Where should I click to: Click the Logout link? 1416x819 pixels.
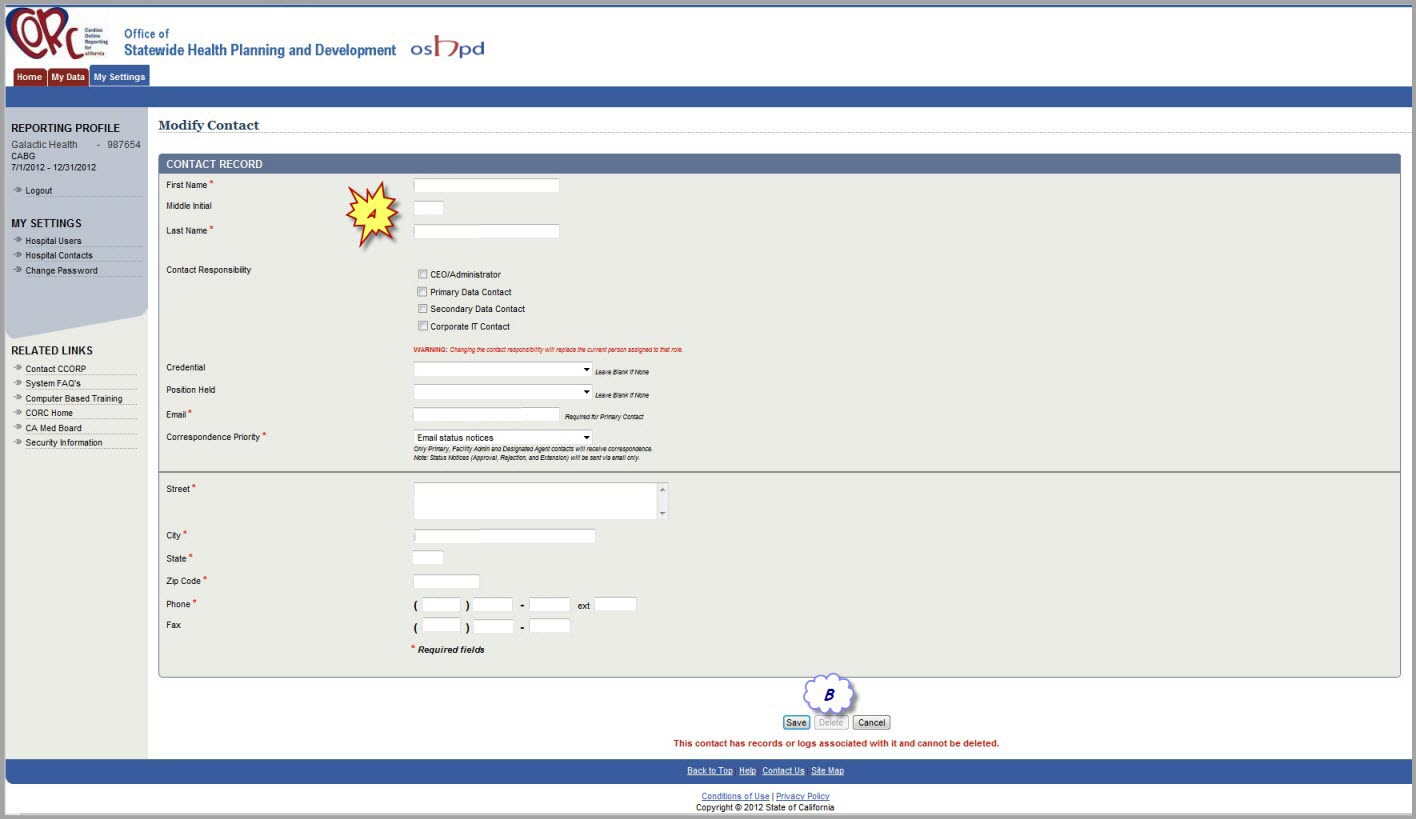(x=39, y=190)
